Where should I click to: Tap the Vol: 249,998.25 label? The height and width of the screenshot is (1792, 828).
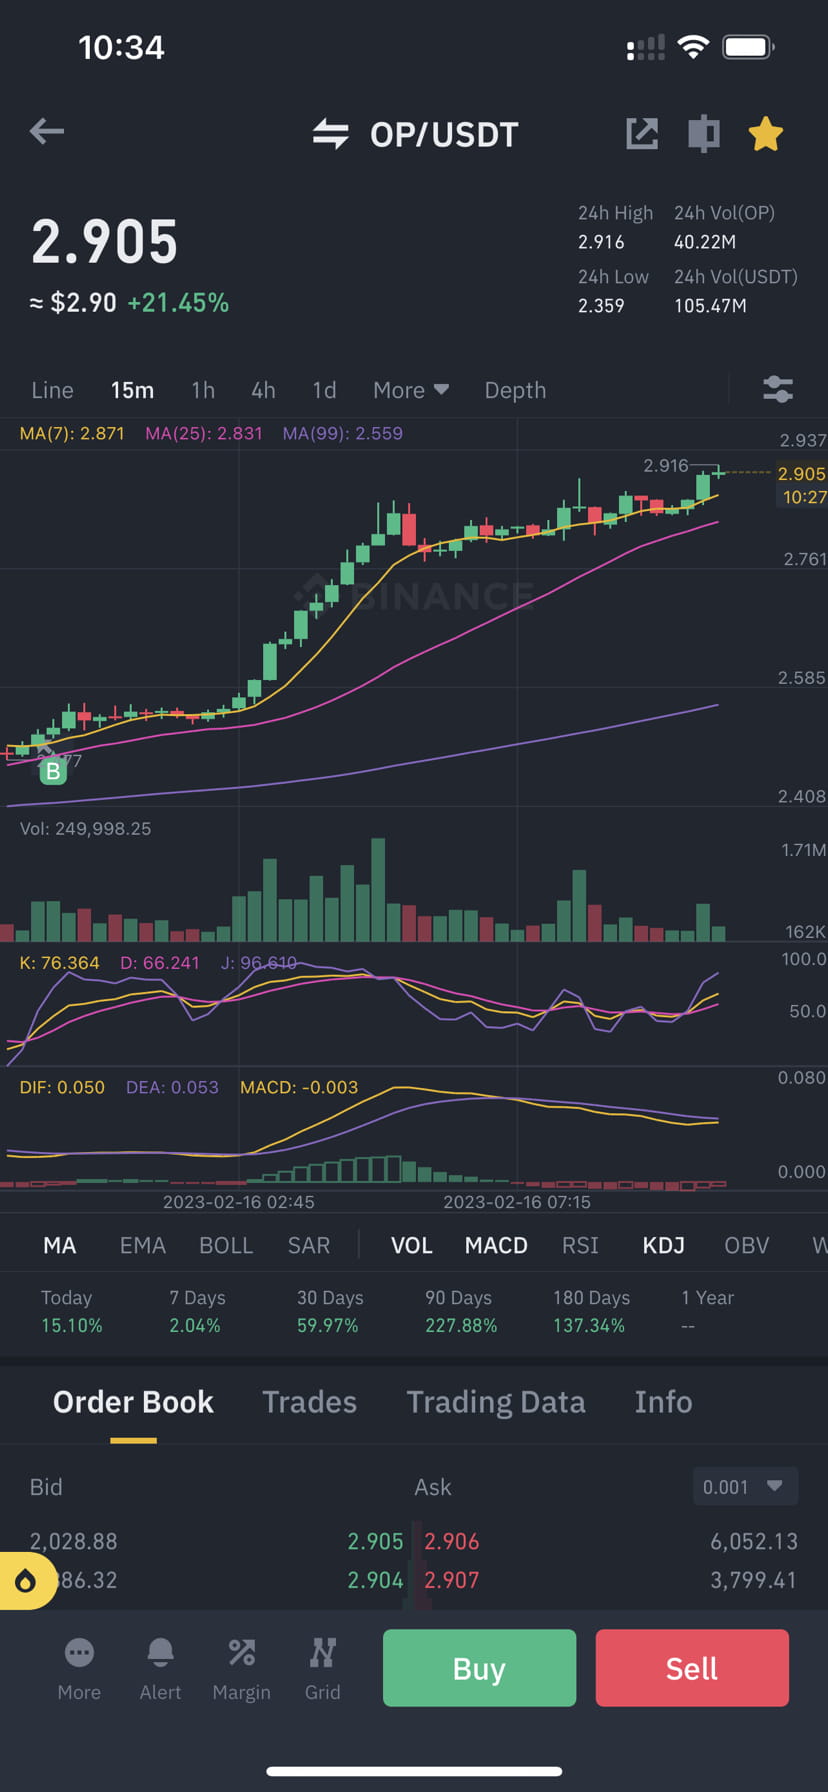pos(86,828)
